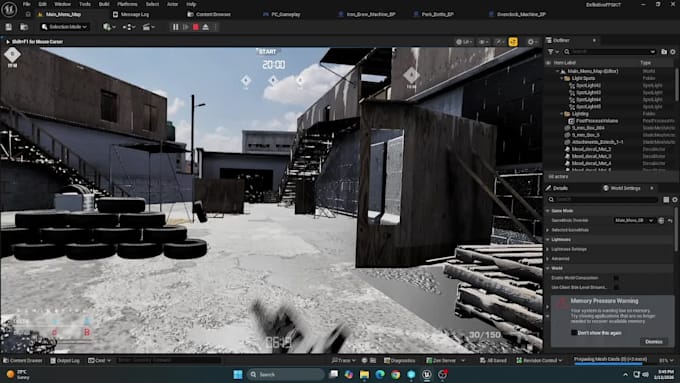
Task: Click the yellow highlighted viewport toolbar icon
Action: click(513, 42)
